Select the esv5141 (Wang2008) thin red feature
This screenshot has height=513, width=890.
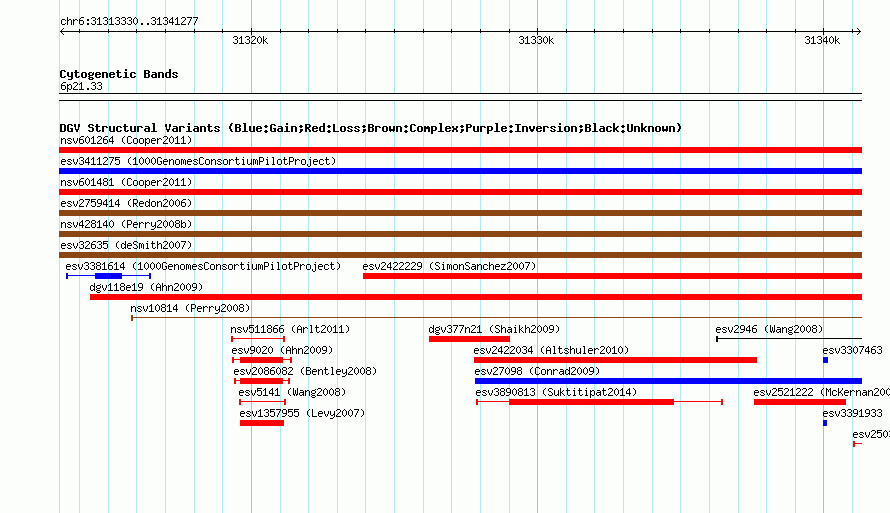pyautogui.click(x=262, y=402)
